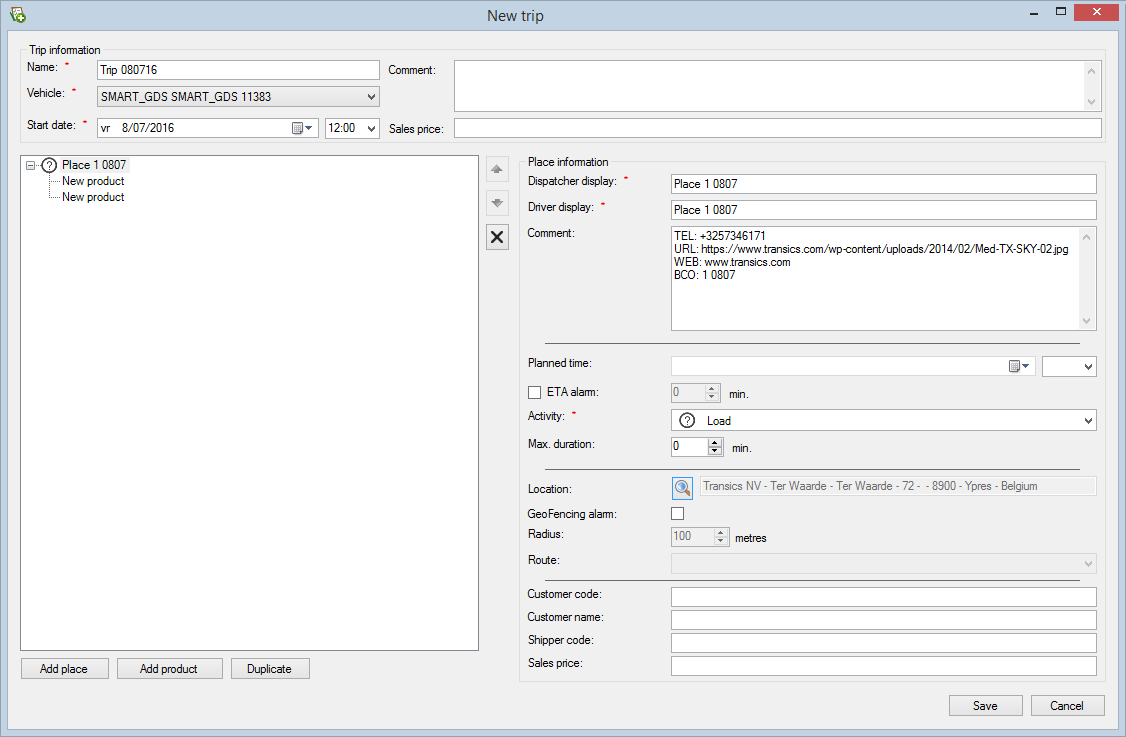The width and height of the screenshot is (1126, 737).
Task: Click the move place up arrow
Action: [496, 170]
